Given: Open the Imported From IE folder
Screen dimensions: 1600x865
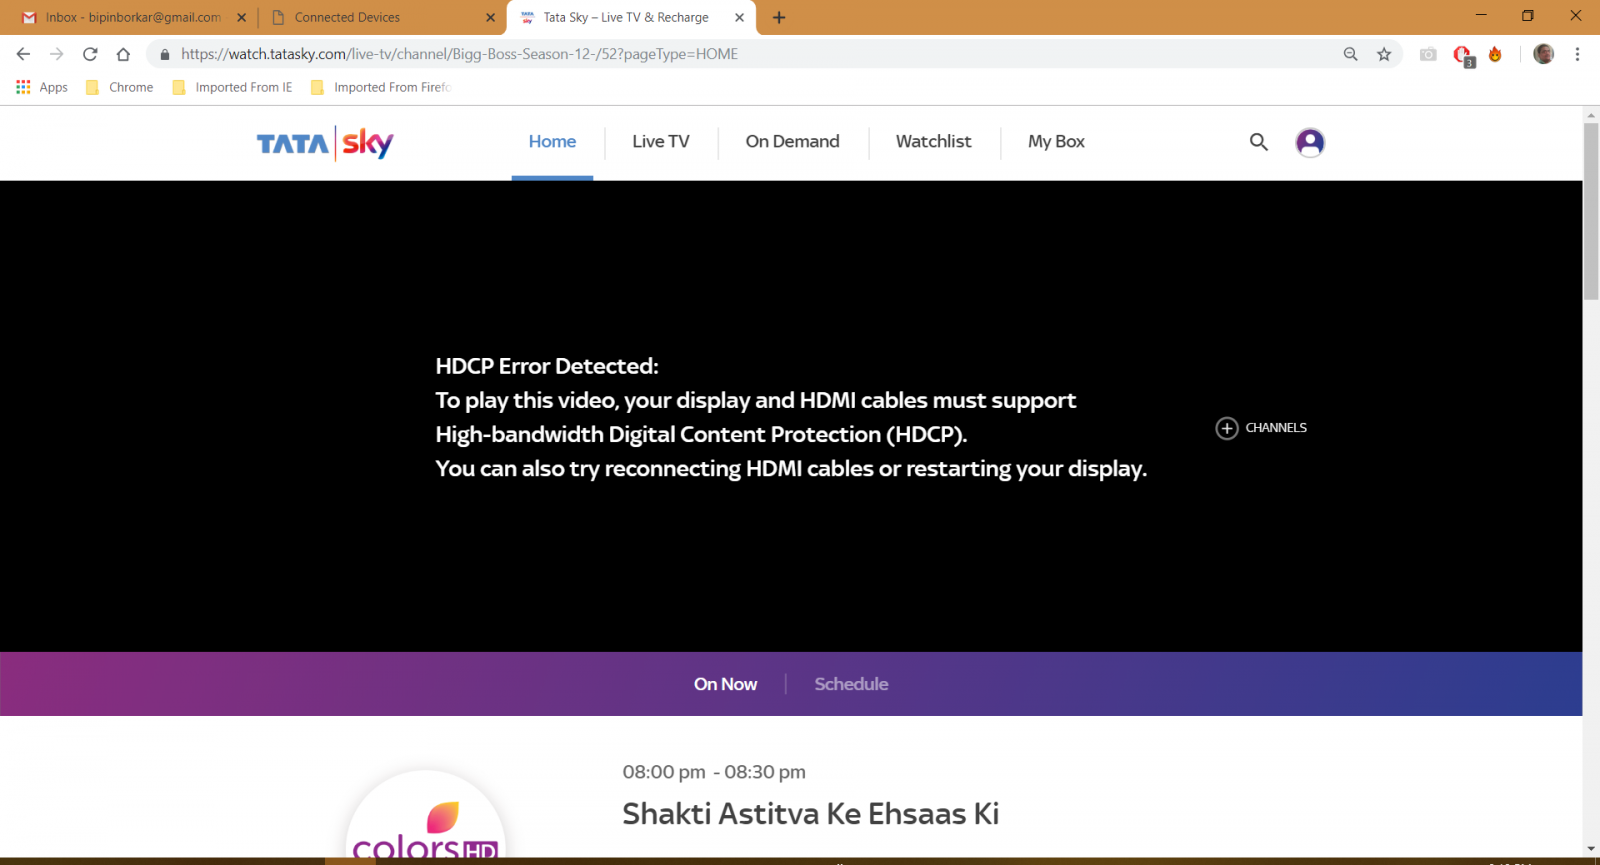Looking at the screenshot, I should point(233,87).
